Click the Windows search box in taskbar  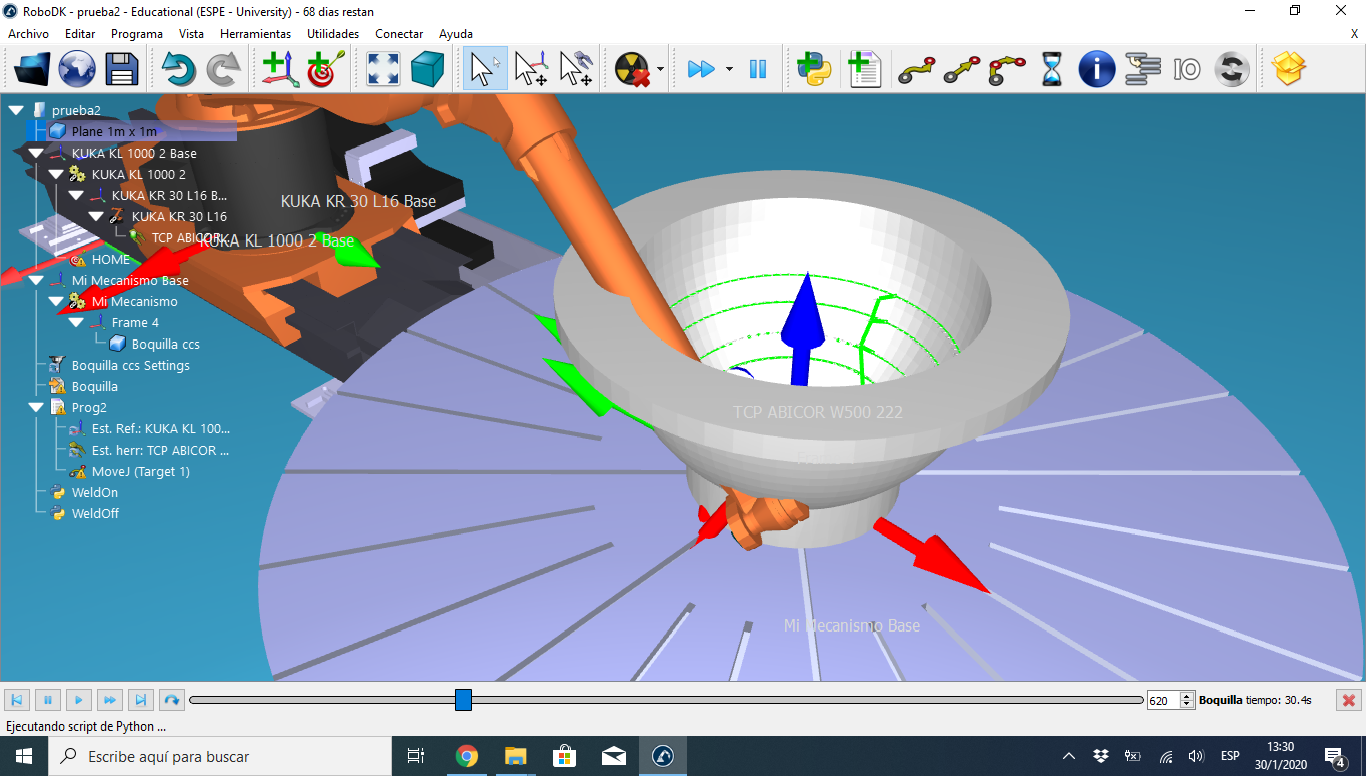(x=220, y=757)
